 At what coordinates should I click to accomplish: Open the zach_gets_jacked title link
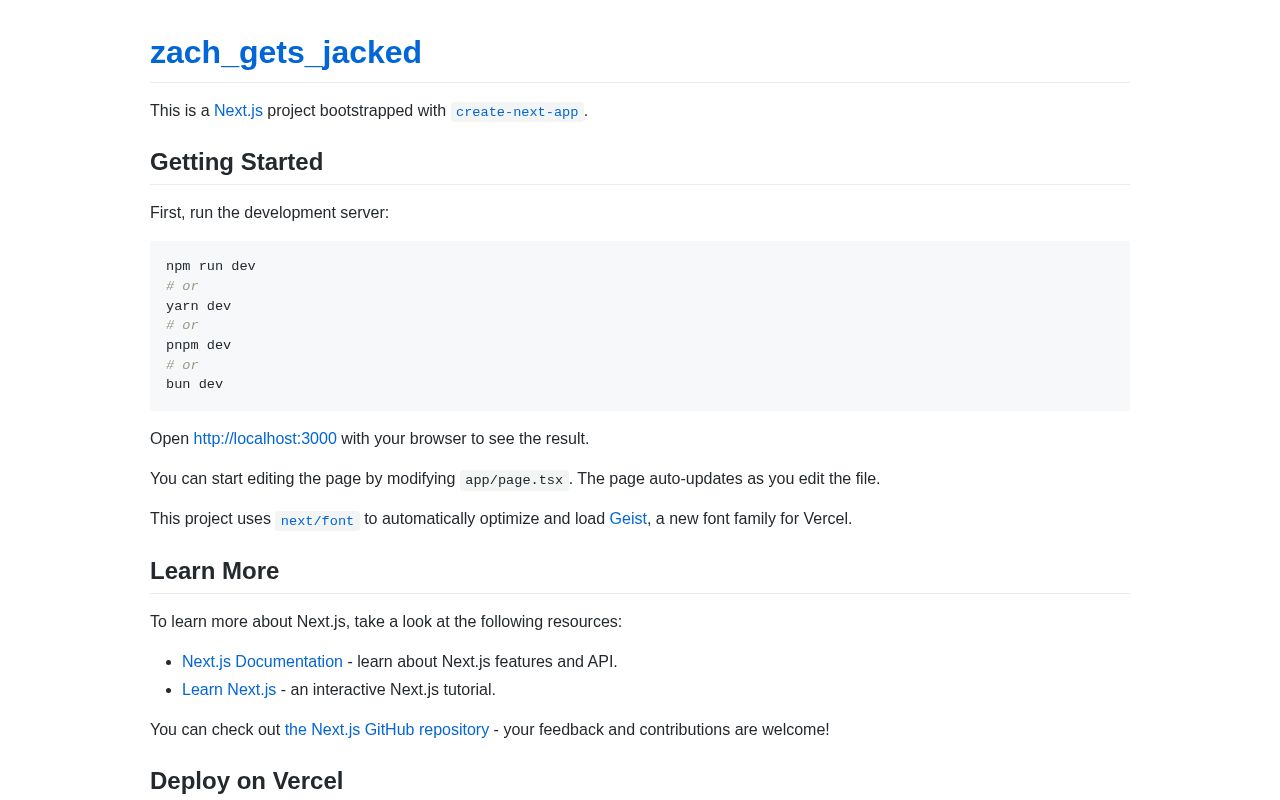286,52
